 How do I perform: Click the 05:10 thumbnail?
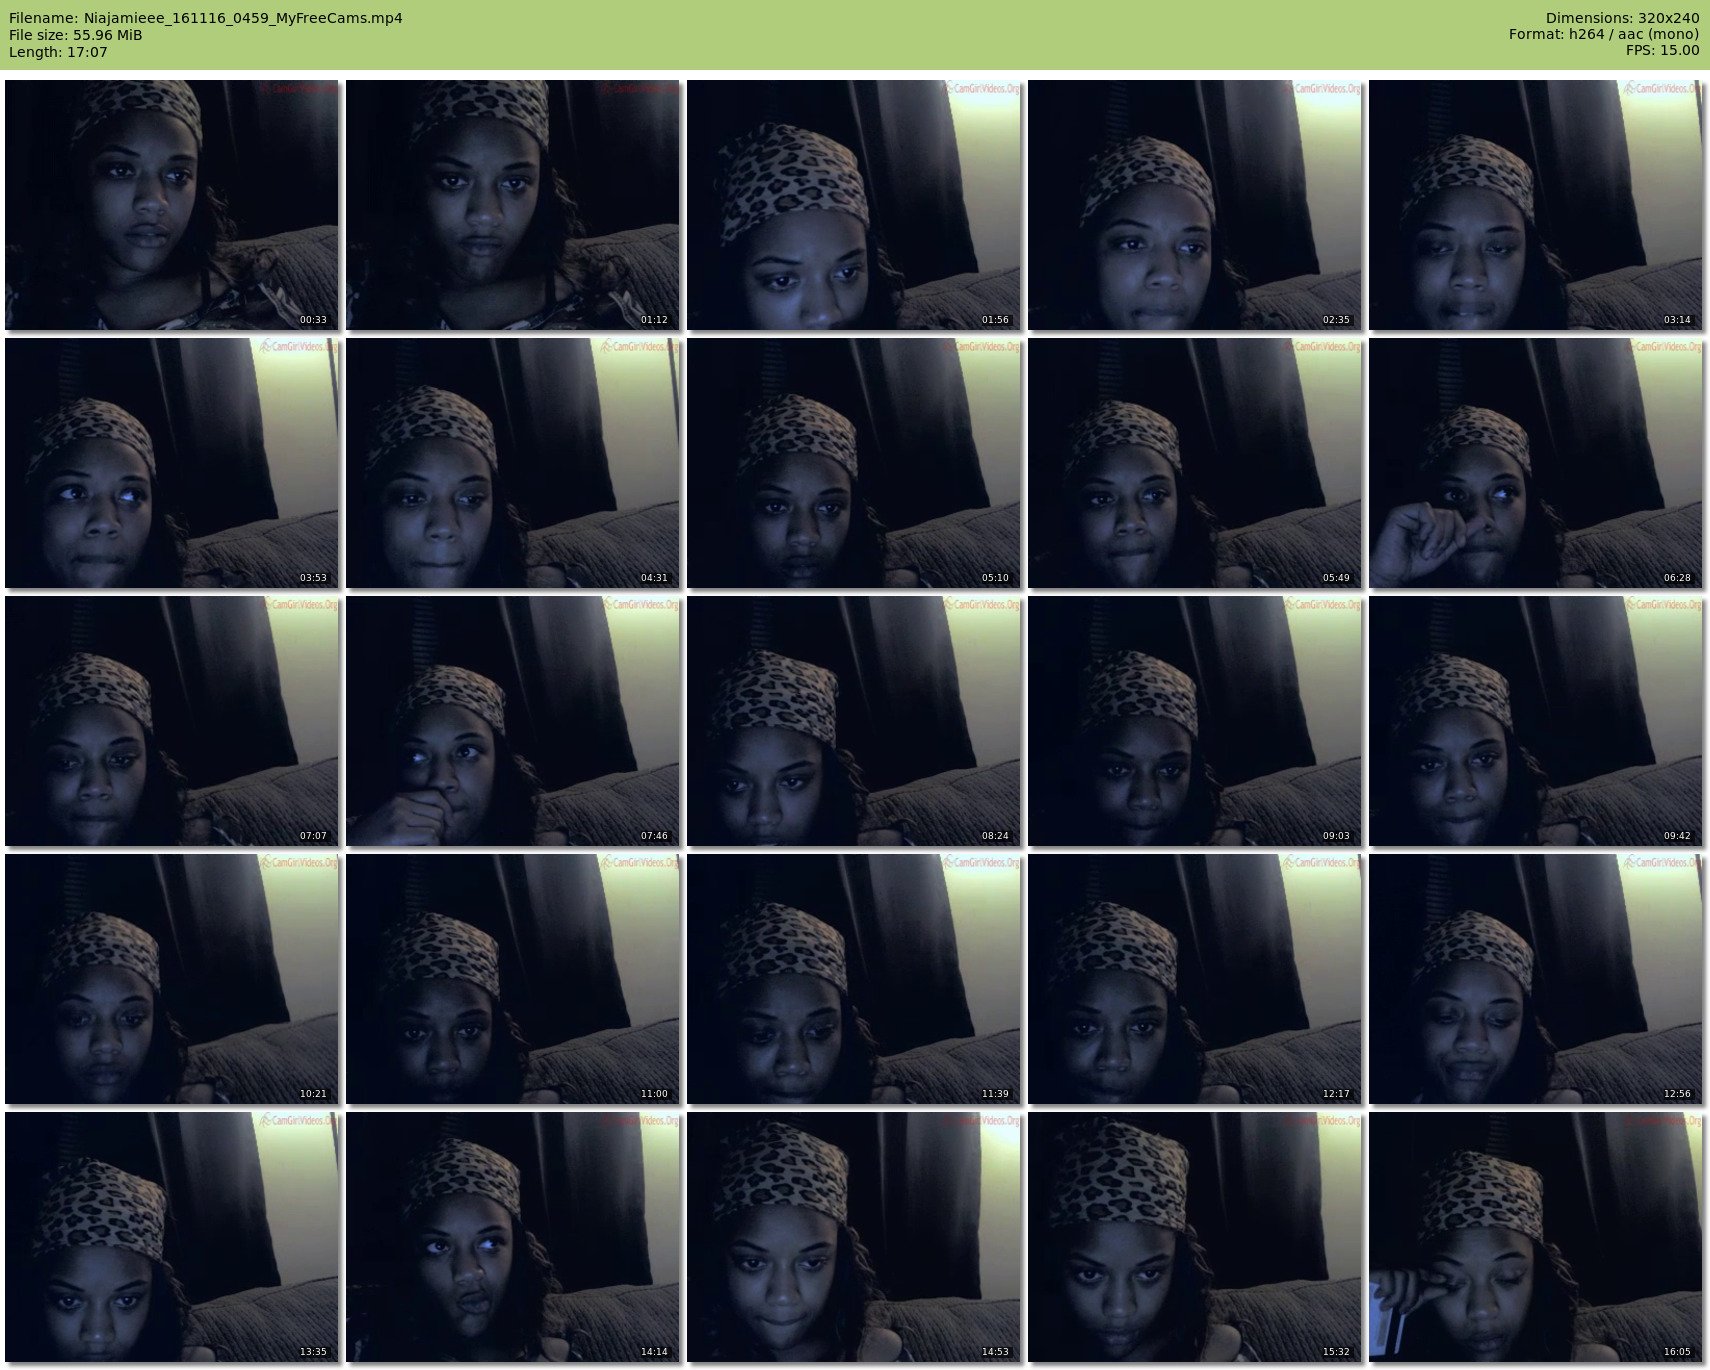click(853, 463)
